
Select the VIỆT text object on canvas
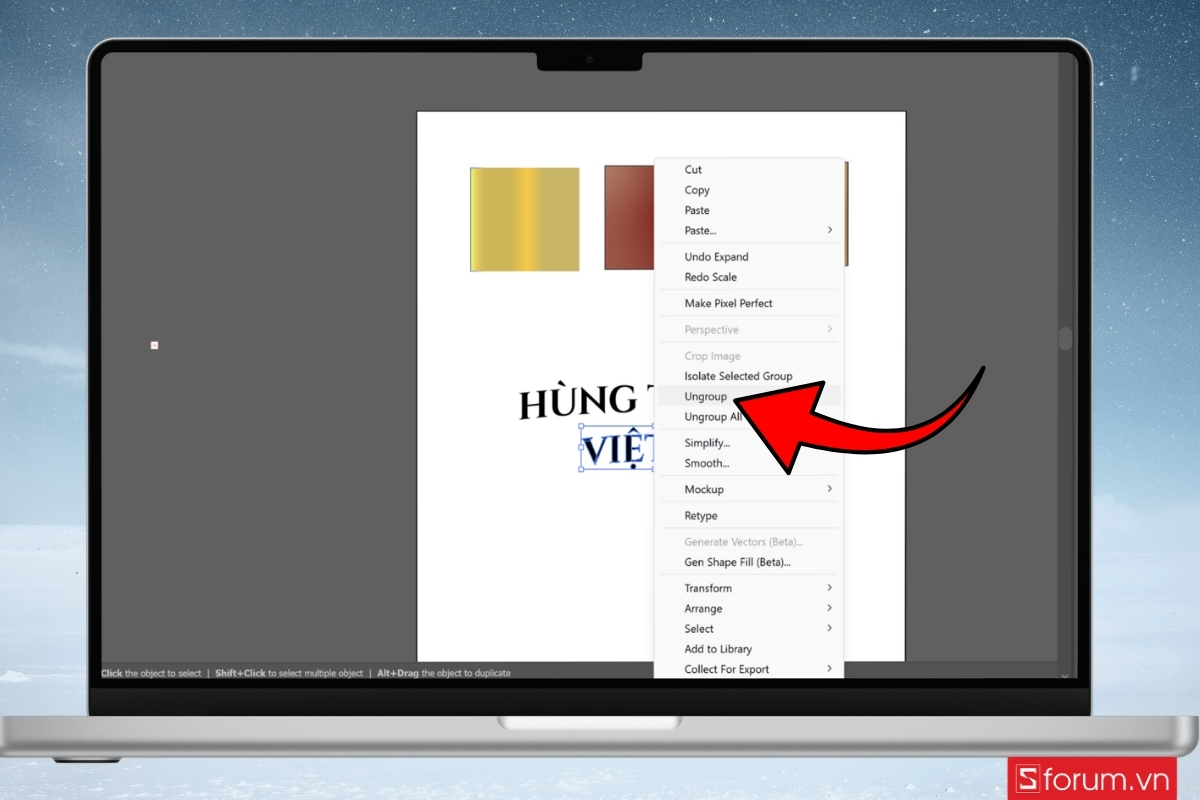[620, 450]
